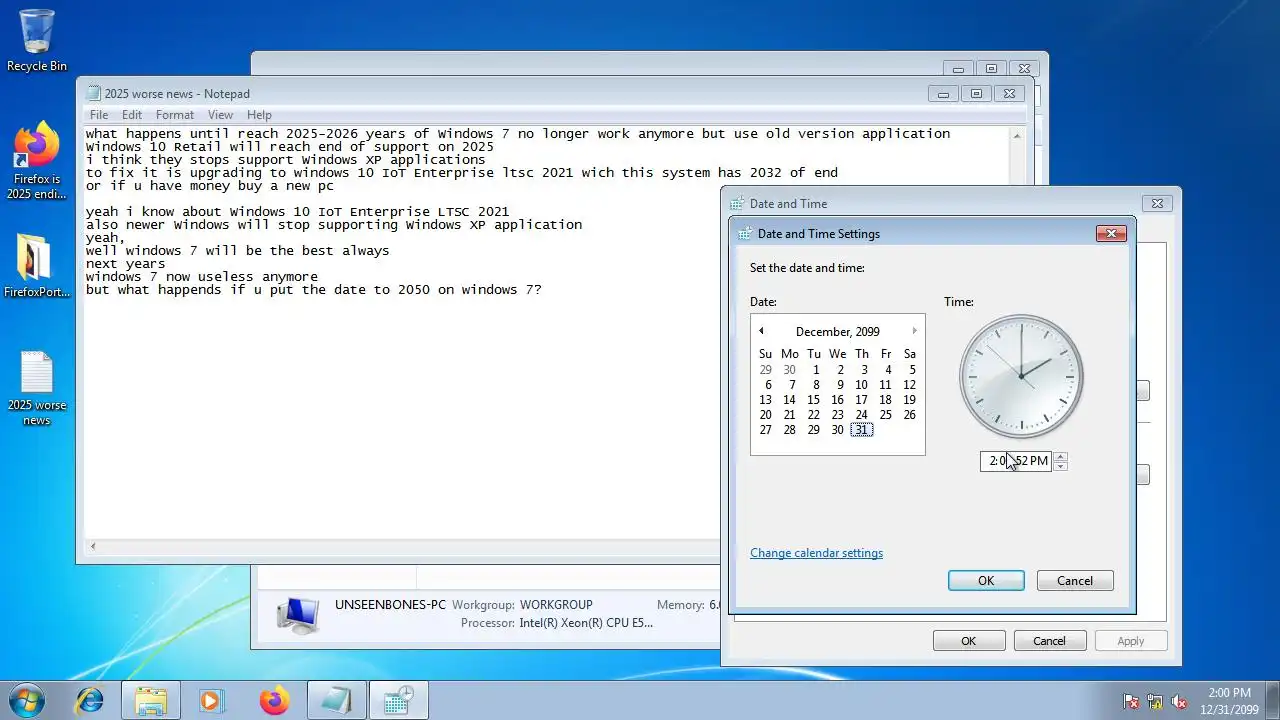Click the December, 2099 calendar header
1280x720 pixels.
pos(838,332)
